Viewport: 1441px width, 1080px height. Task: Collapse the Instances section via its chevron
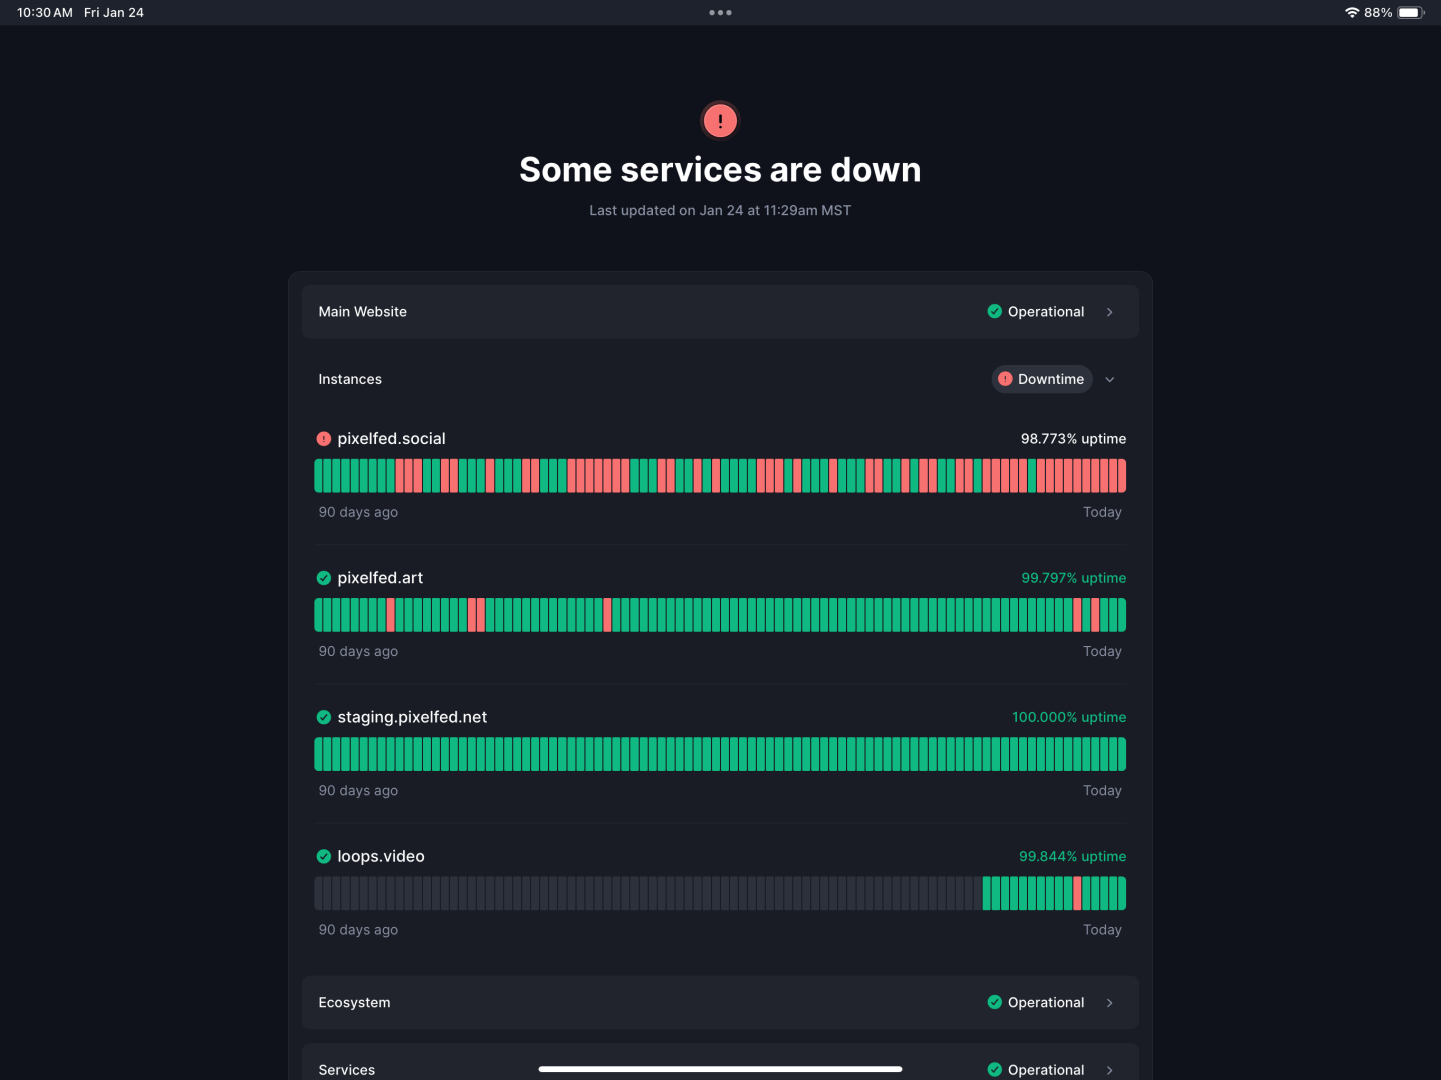[1110, 379]
